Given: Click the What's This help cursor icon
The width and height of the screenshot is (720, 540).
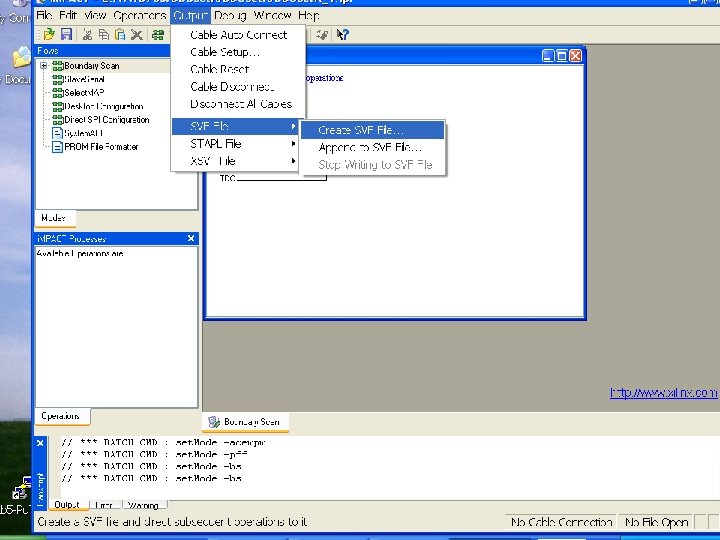Looking at the screenshot, I should point(343,34).
